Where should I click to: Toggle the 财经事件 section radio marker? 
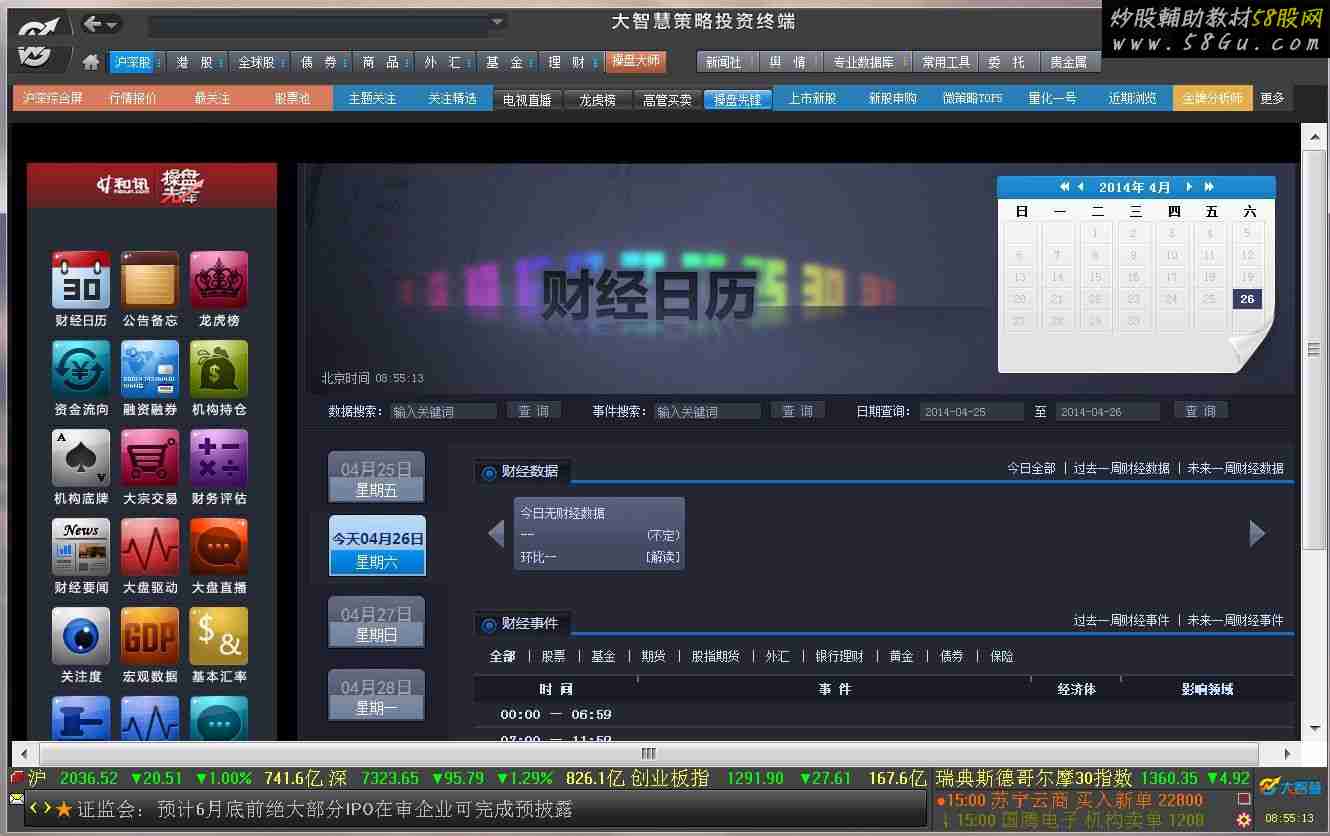(x=489, y=625)
